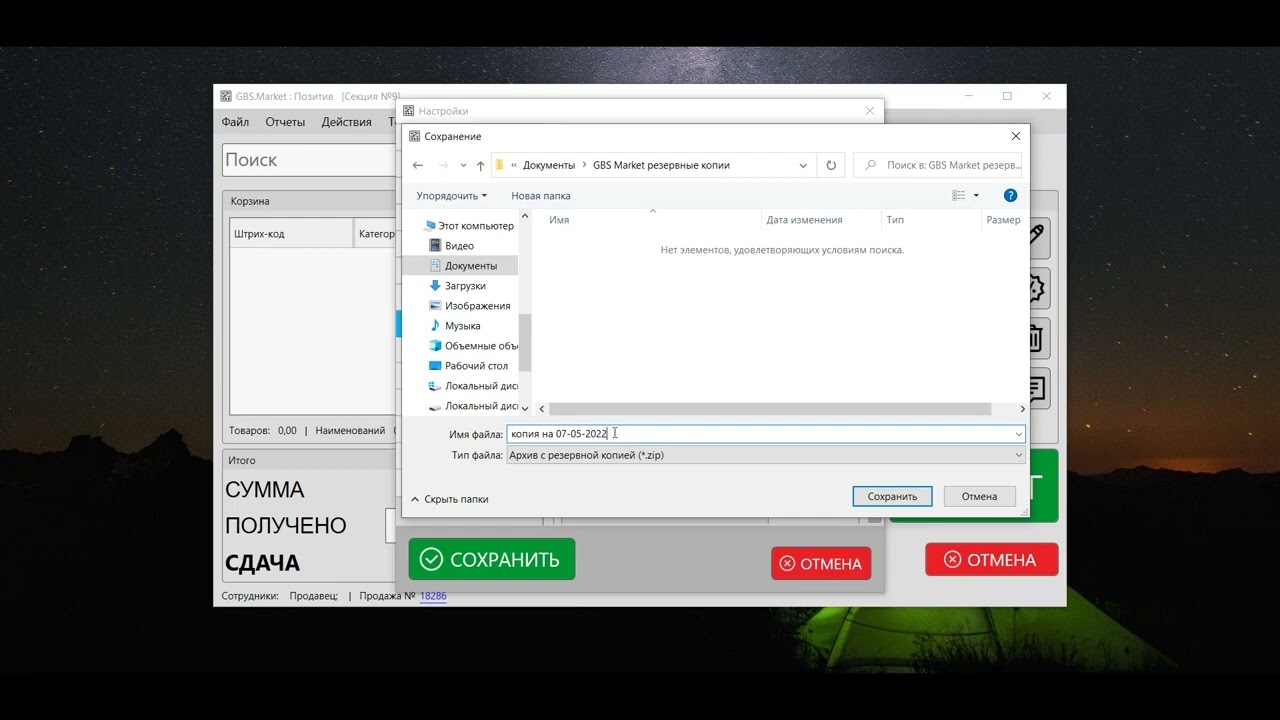Refresh the current folder listing

(831, 165)
